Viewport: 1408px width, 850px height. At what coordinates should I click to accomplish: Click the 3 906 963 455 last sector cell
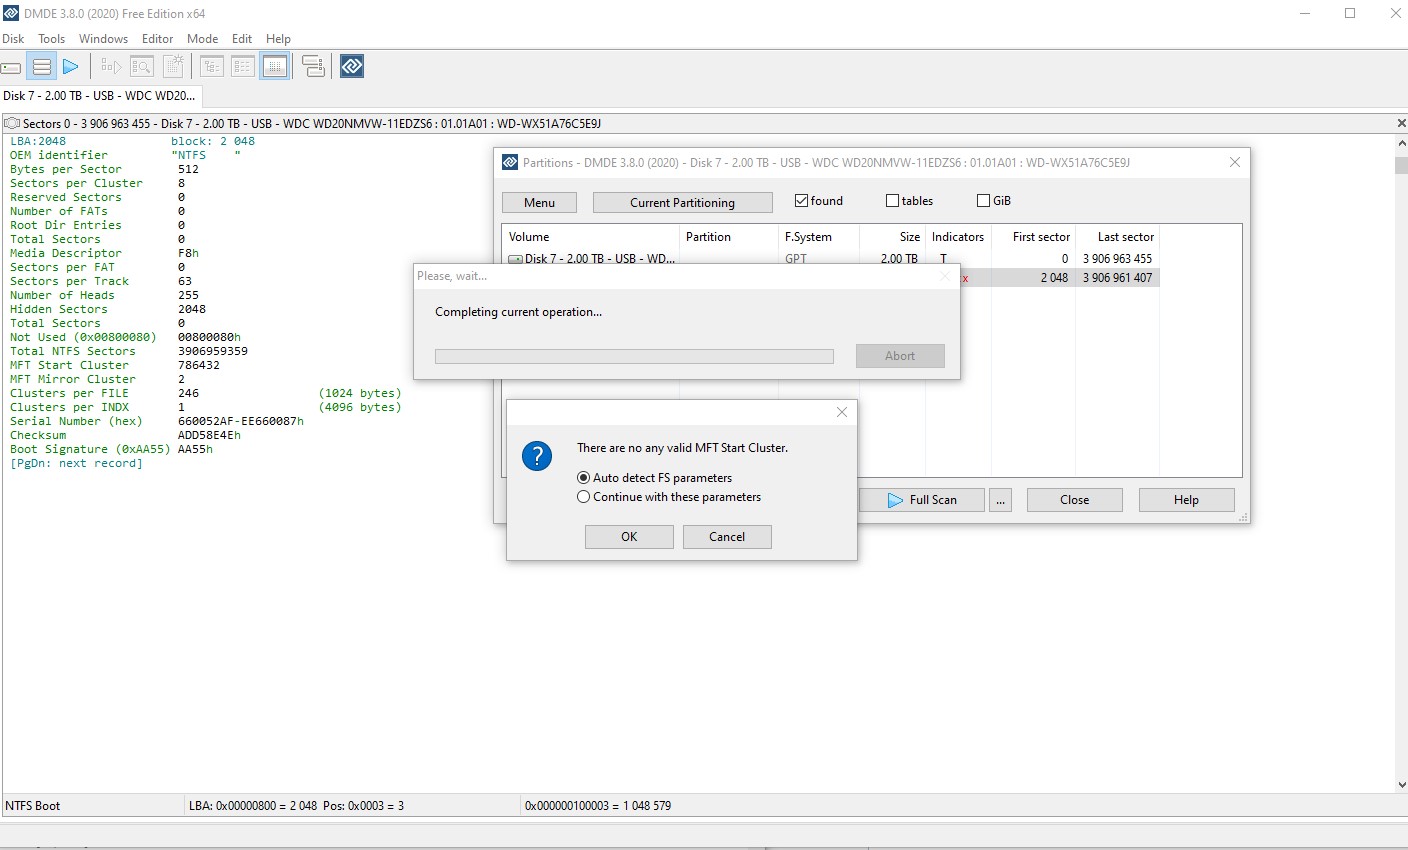tap(1117, 259)
